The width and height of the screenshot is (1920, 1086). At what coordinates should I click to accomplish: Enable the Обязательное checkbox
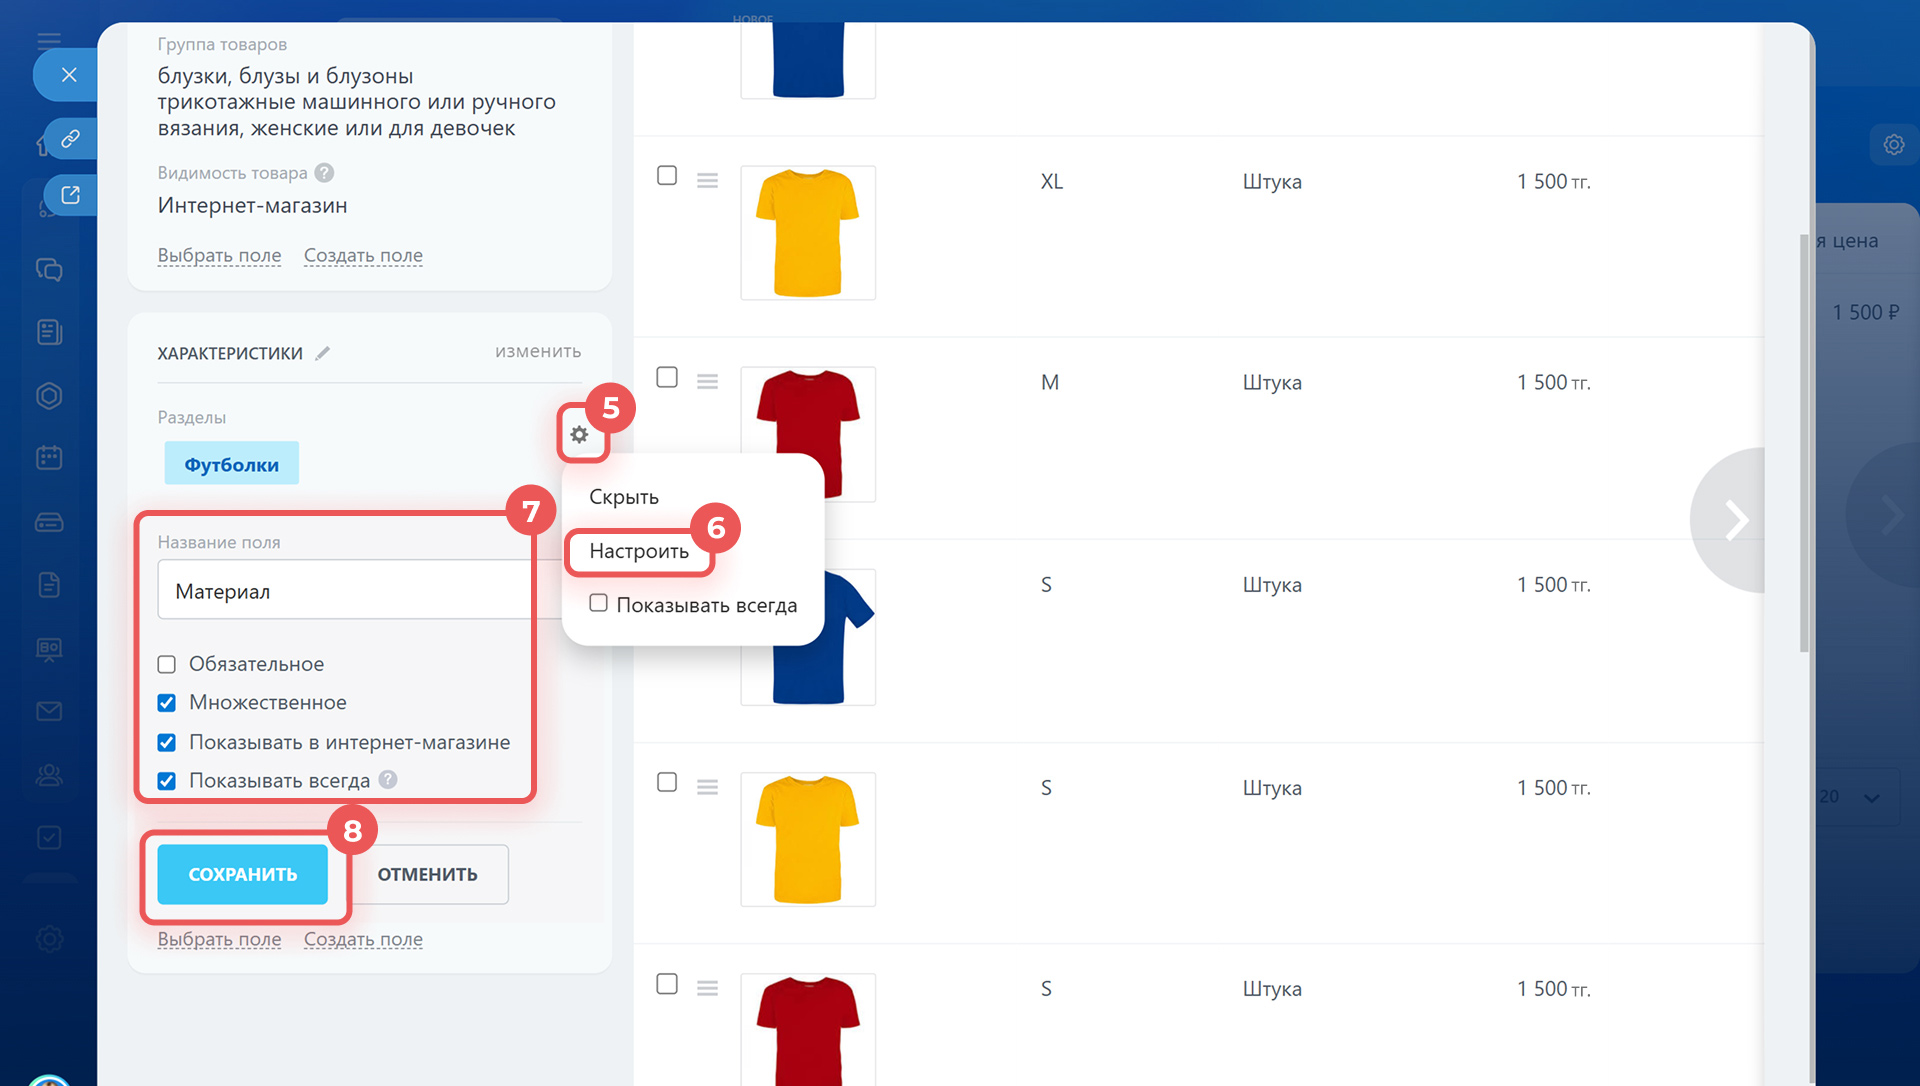tap(167, 664)
